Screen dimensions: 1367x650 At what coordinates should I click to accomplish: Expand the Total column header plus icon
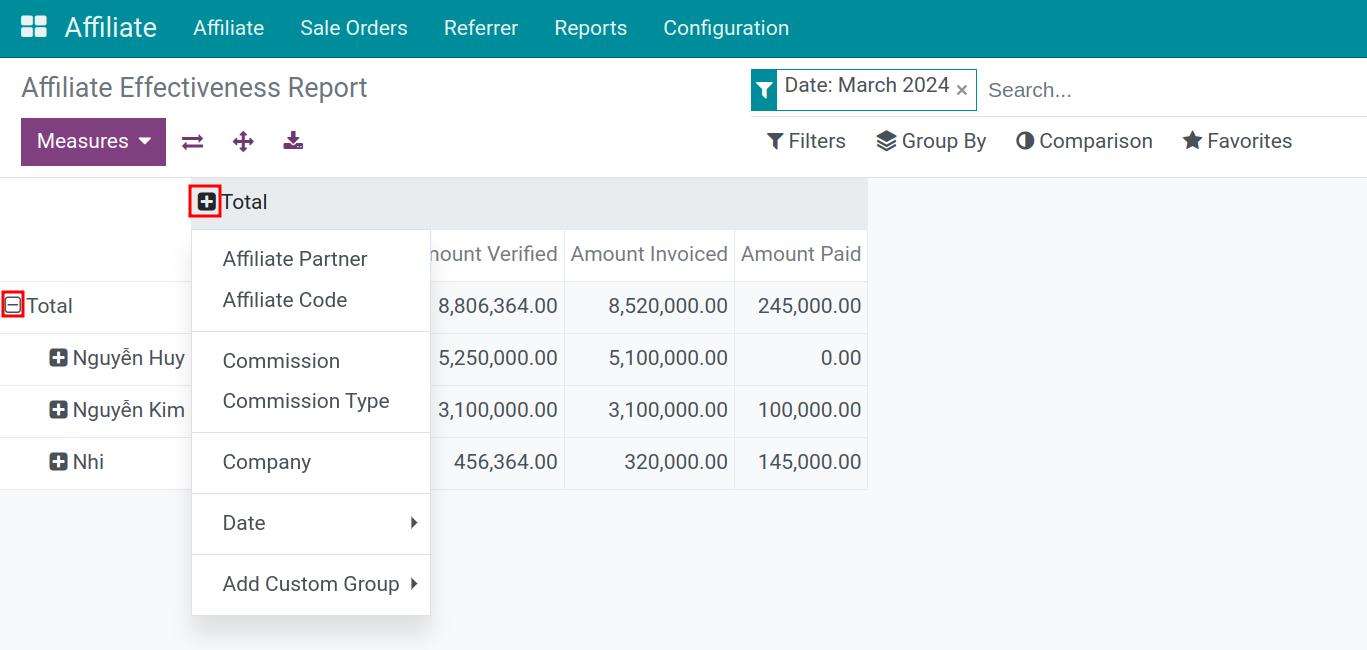[206, 202]
